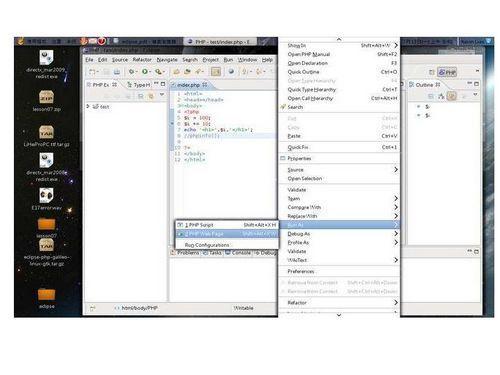The width and height of the screenshot is (500, 375).
Task: Choose Open PHP Manual from context menu
Action: 339,54
